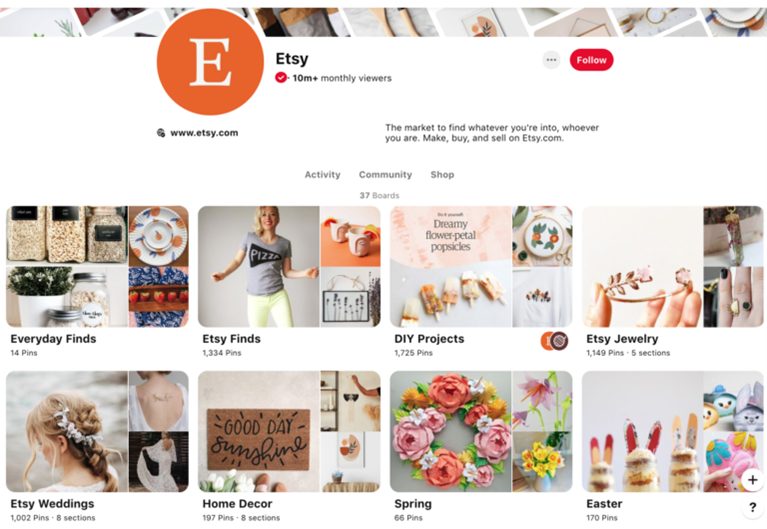This screenshot has width=767, height=529.
Task: Open the Etsy Weddings board
Action: tap(97, 431)
